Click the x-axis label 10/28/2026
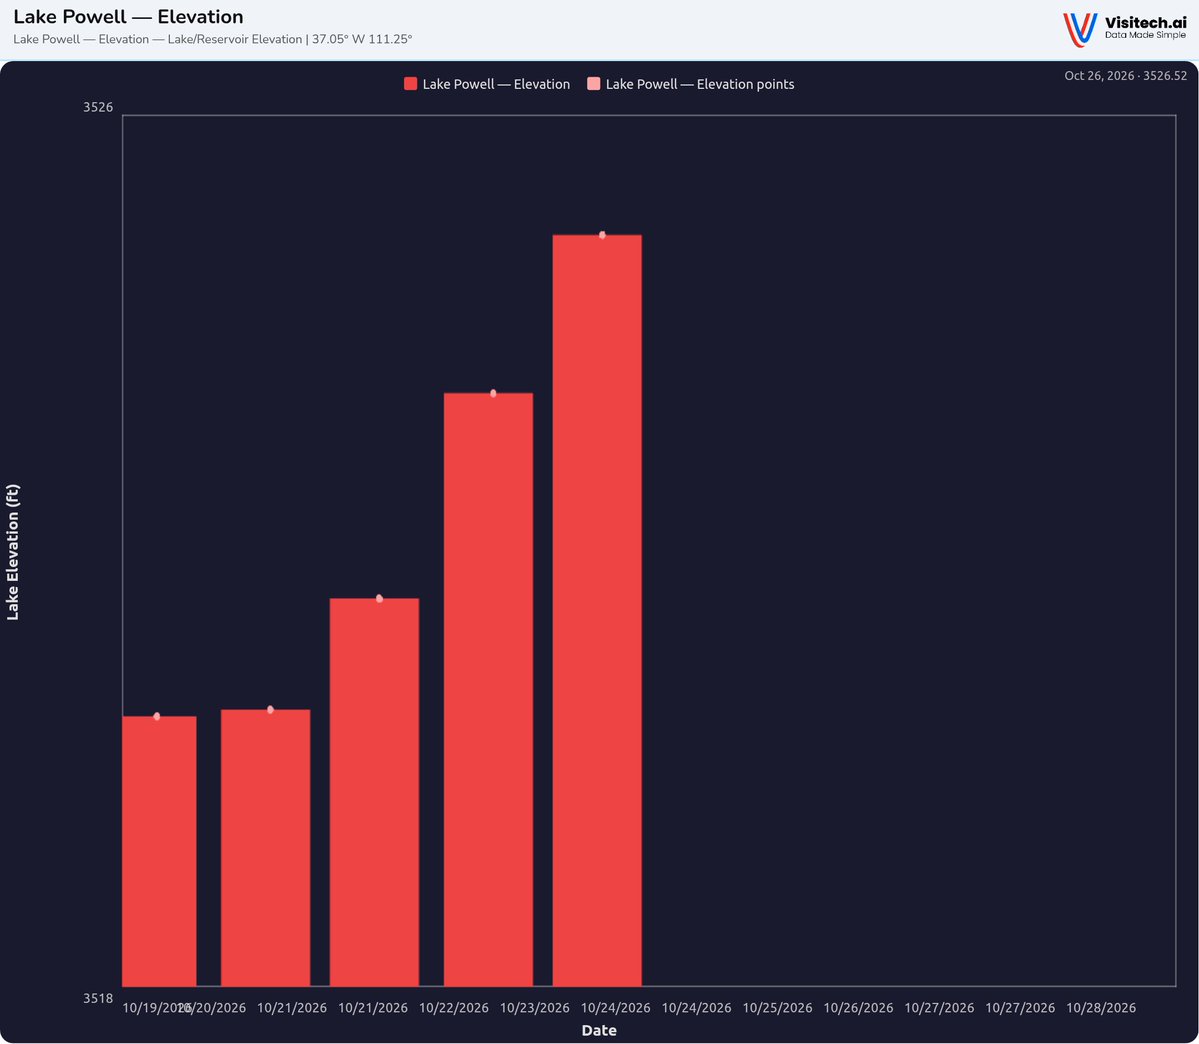 1100,1008
